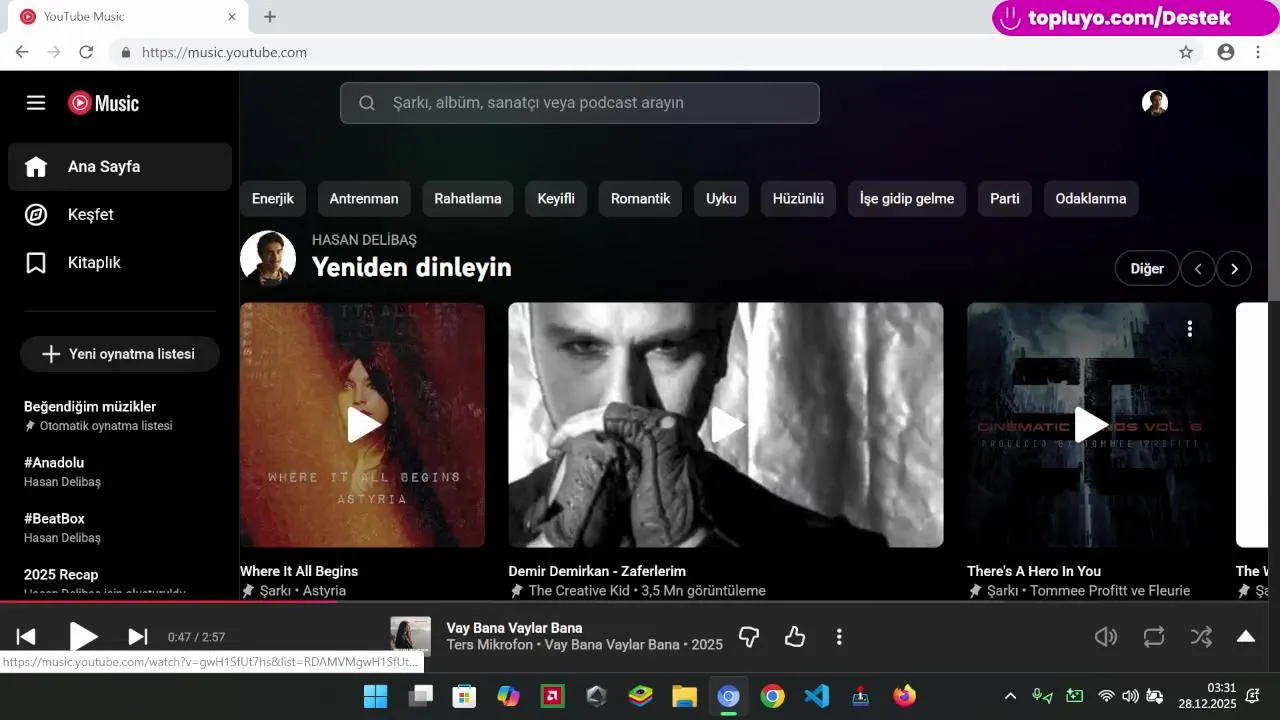
Task: Select the Odaklanma mood chip
Action: click(x=1091, y=199)
